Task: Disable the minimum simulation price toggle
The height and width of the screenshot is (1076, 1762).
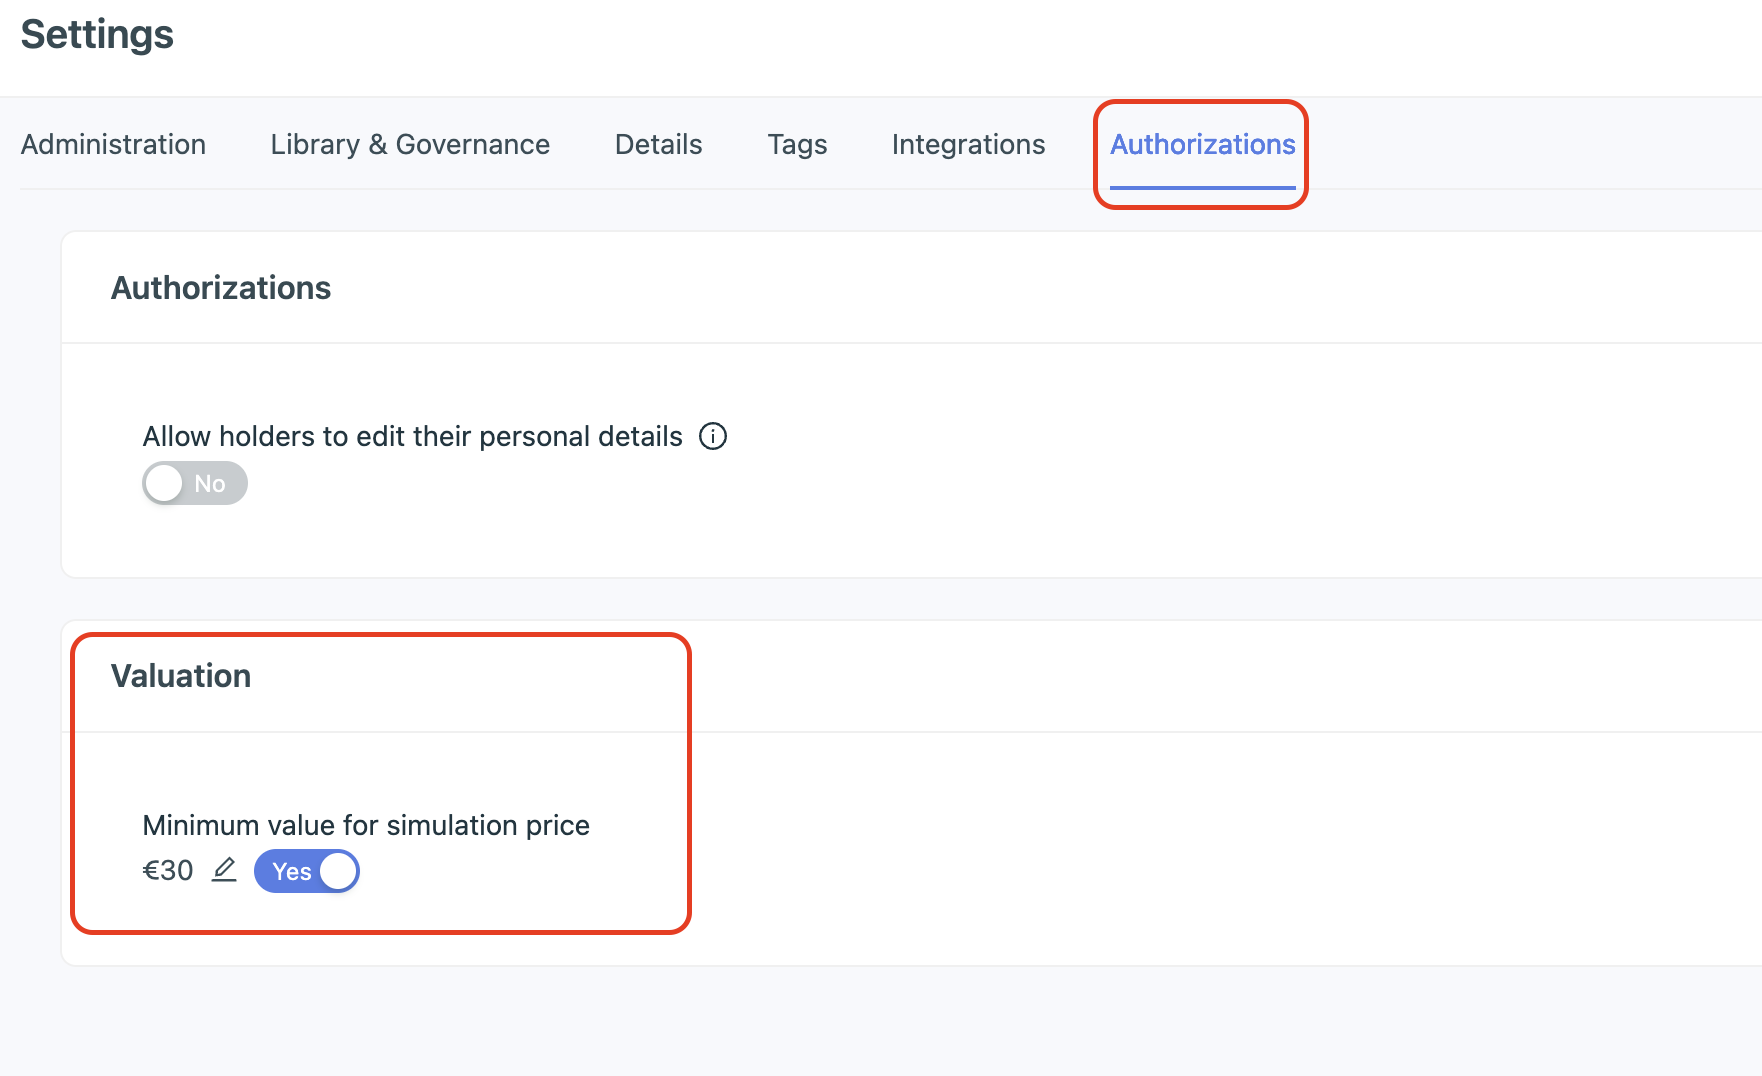Action: point(307,871)
